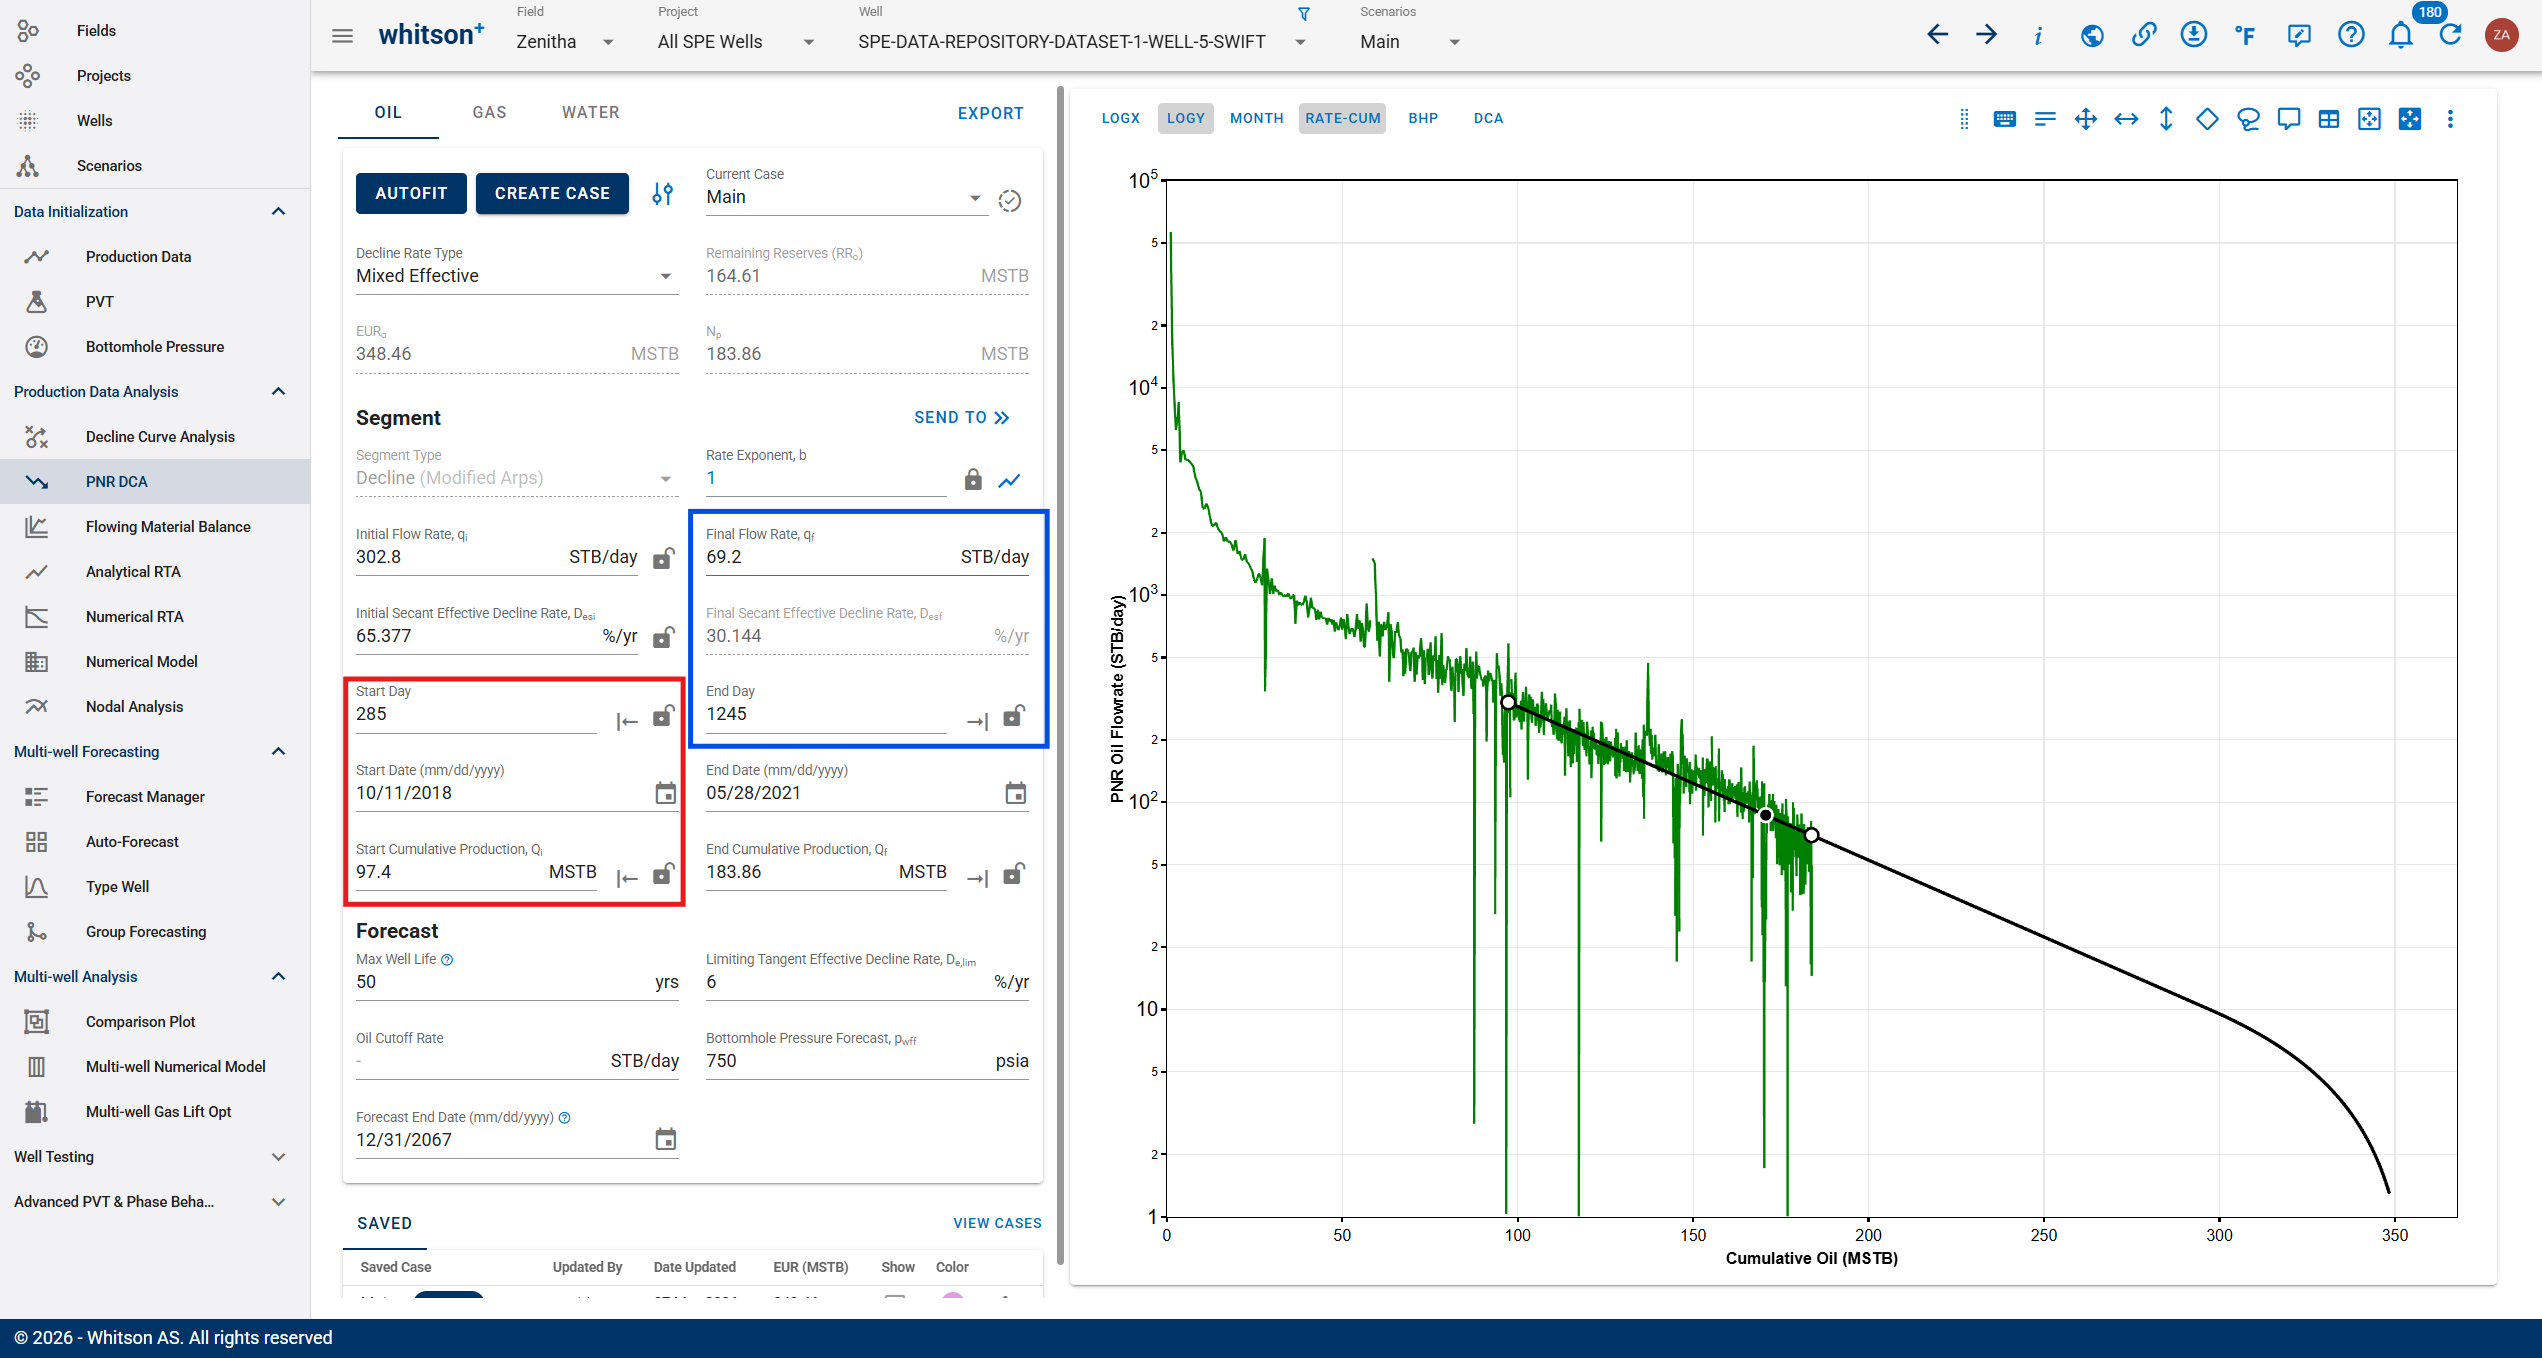Collapse the Data Initialization section
This screenshot has height=1358, width=2542.
(x=279, y=211)
